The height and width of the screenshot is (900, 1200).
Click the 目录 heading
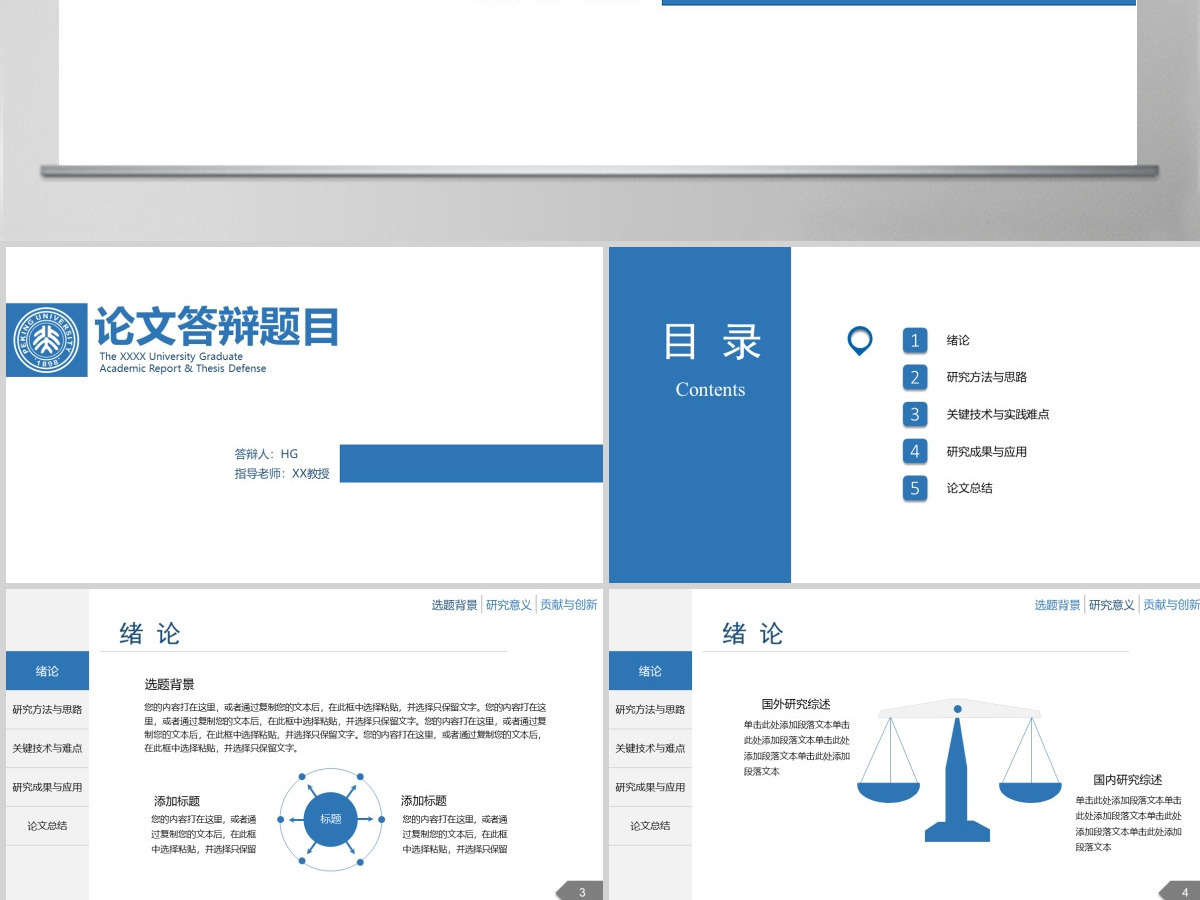tap(711, 342)
